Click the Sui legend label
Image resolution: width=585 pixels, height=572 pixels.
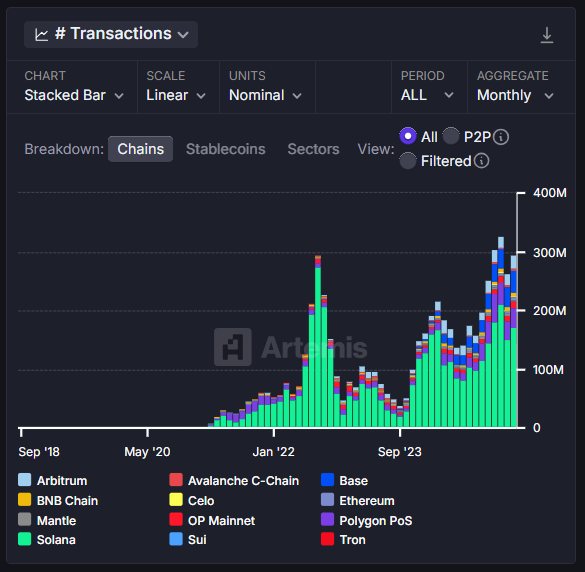click(x=197, y=540)
